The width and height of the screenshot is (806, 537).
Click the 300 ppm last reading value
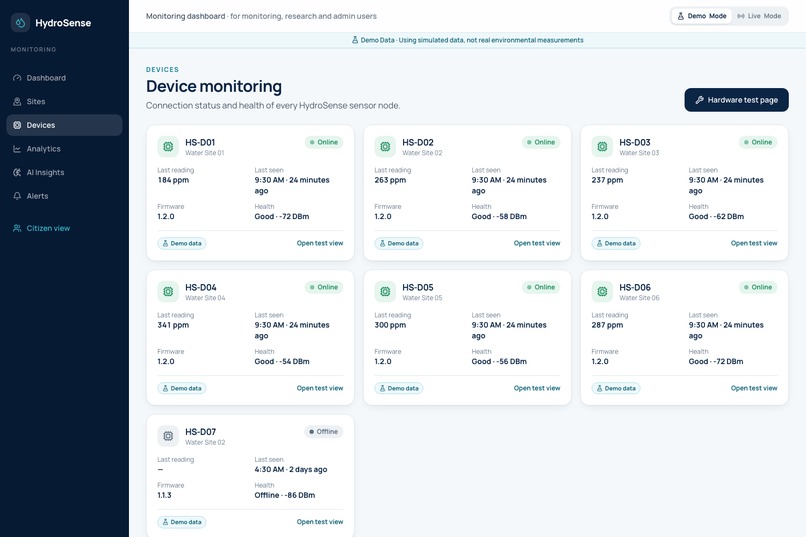[390, 325]
